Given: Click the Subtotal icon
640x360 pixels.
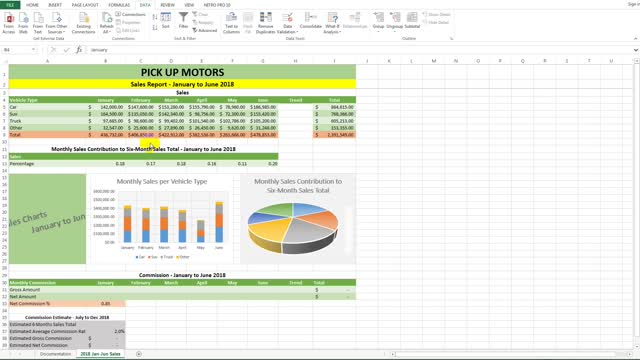Looking at the screenshot, I should point(412,20).
